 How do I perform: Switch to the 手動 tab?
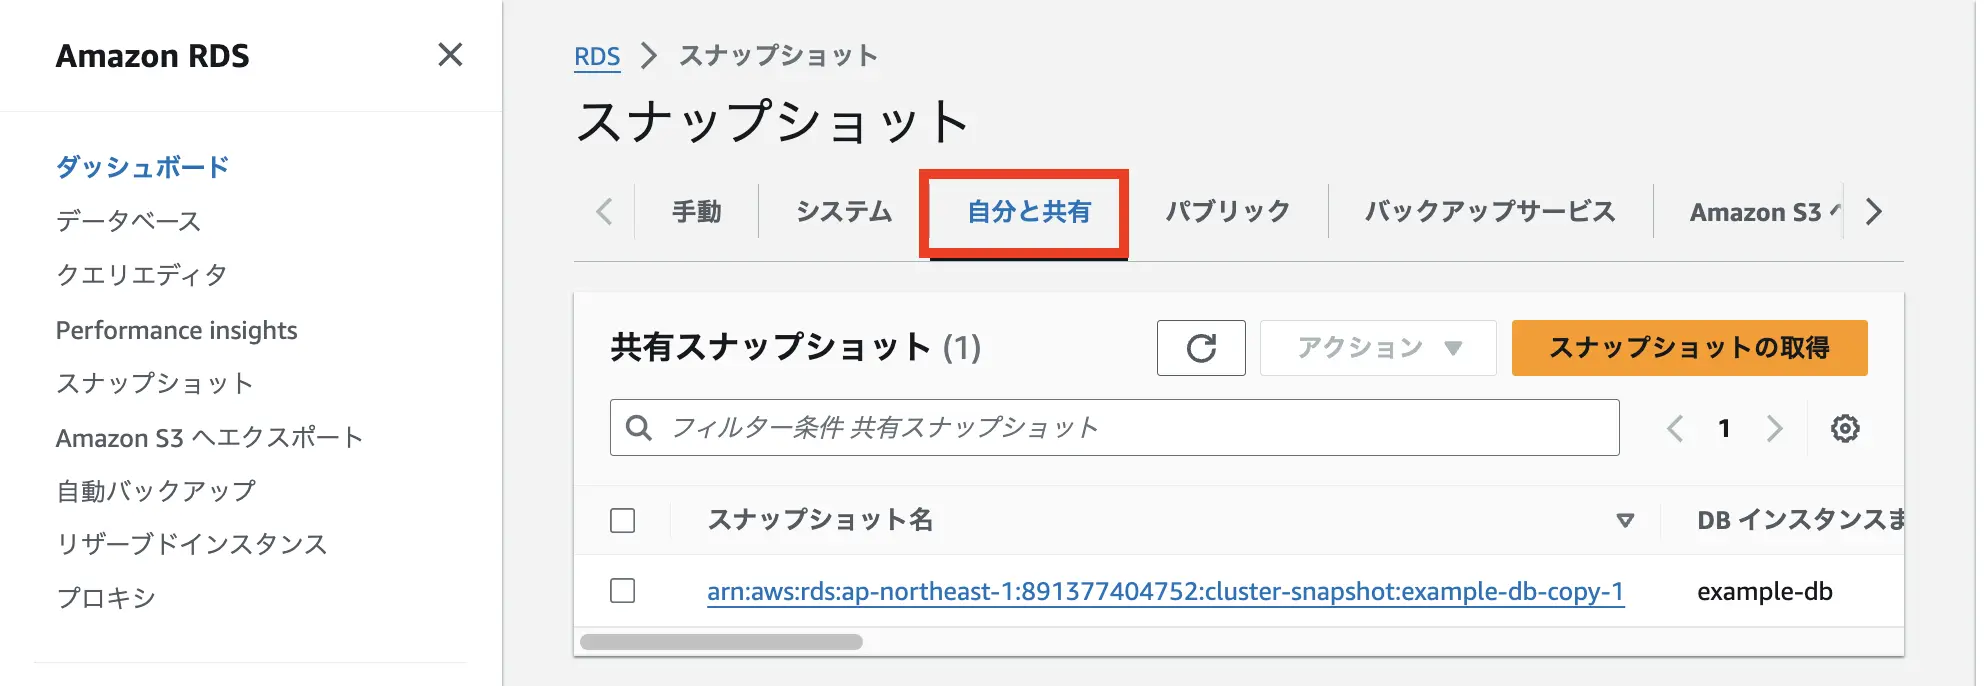[x=696, y=212]
